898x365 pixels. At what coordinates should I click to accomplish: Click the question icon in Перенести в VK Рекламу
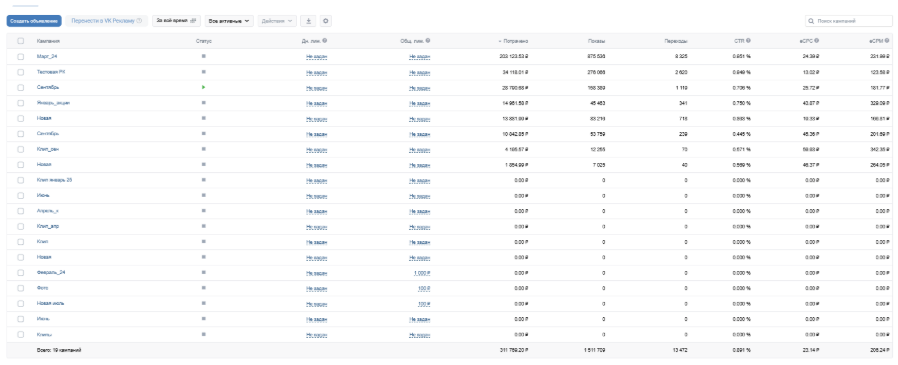(139, 21)
